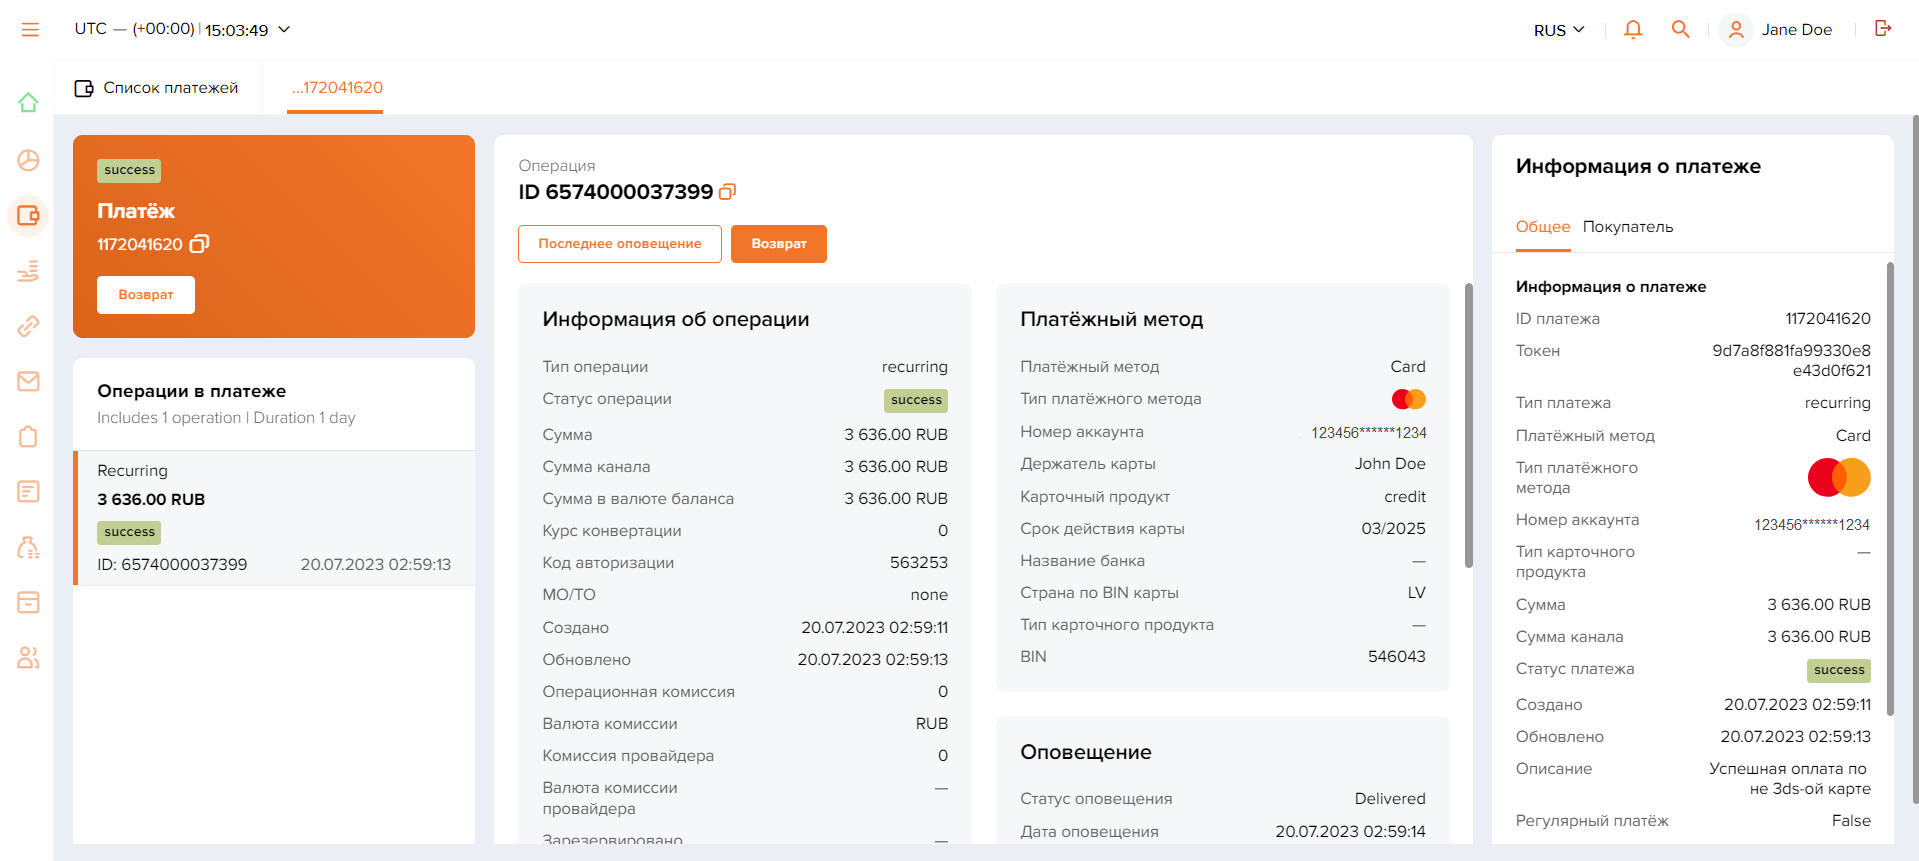Select the ...172041620 payment tab
Viewport: 1919px width, 861px height.
337,88
